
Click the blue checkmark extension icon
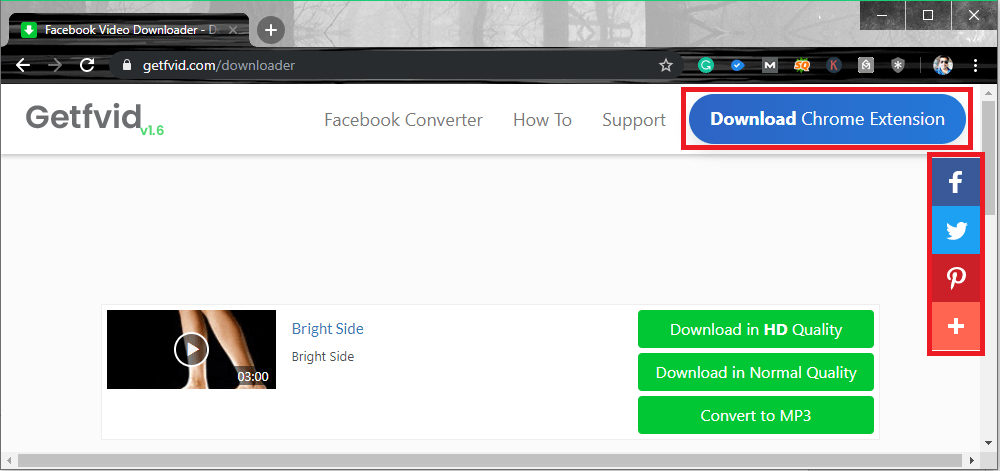(x=738, y=65)
